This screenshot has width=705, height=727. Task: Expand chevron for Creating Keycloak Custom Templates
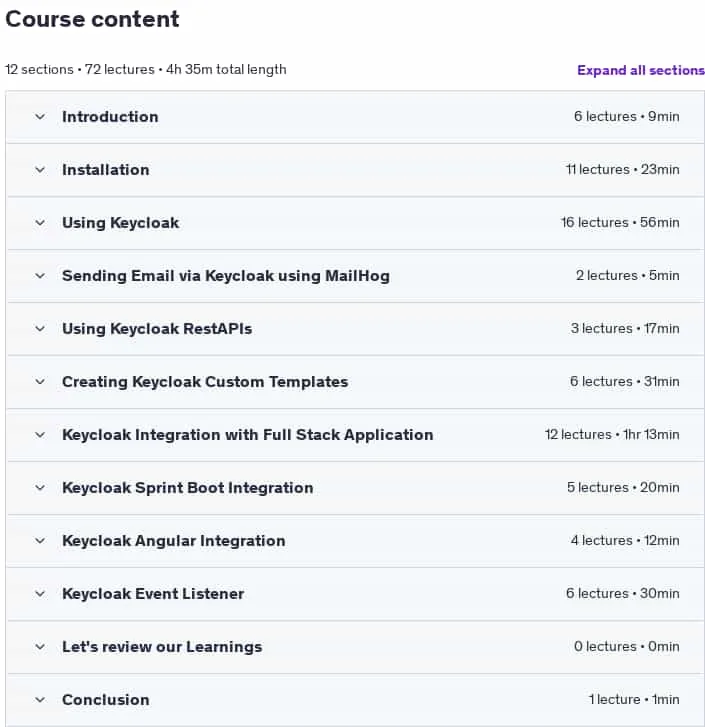[x=40, y=382]
